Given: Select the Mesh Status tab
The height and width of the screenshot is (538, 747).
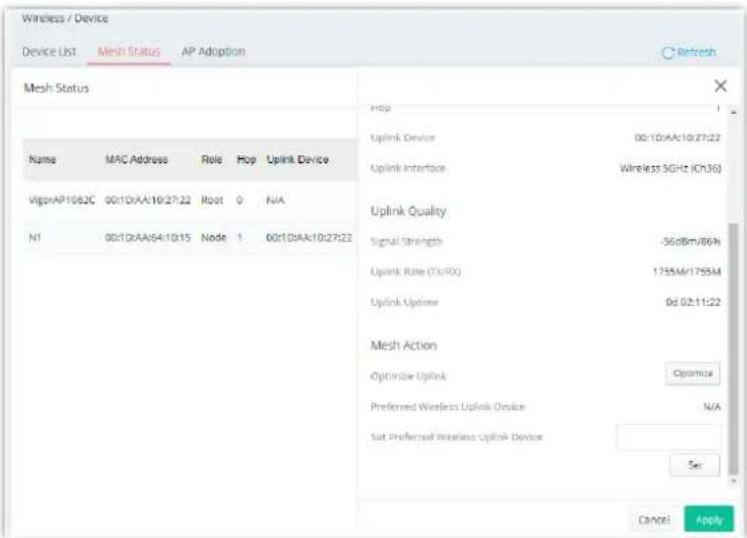Looking at the screenshot, I should pyautogui.click(x=129, y=51).
